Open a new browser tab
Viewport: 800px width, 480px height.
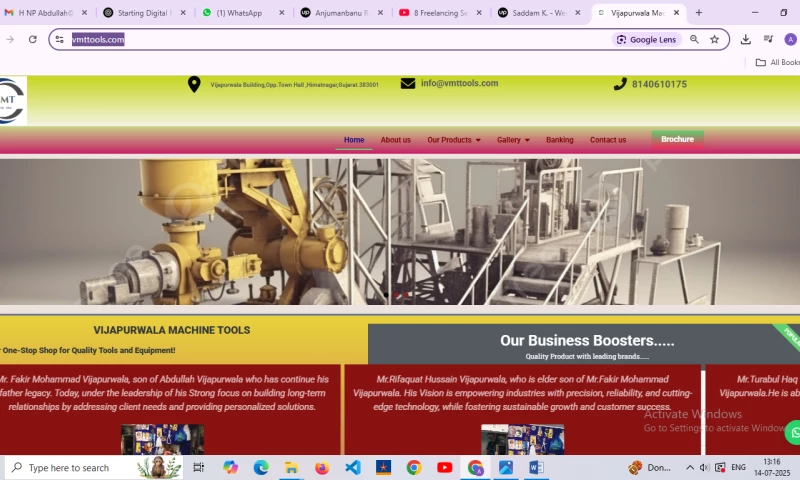[699, 13]
